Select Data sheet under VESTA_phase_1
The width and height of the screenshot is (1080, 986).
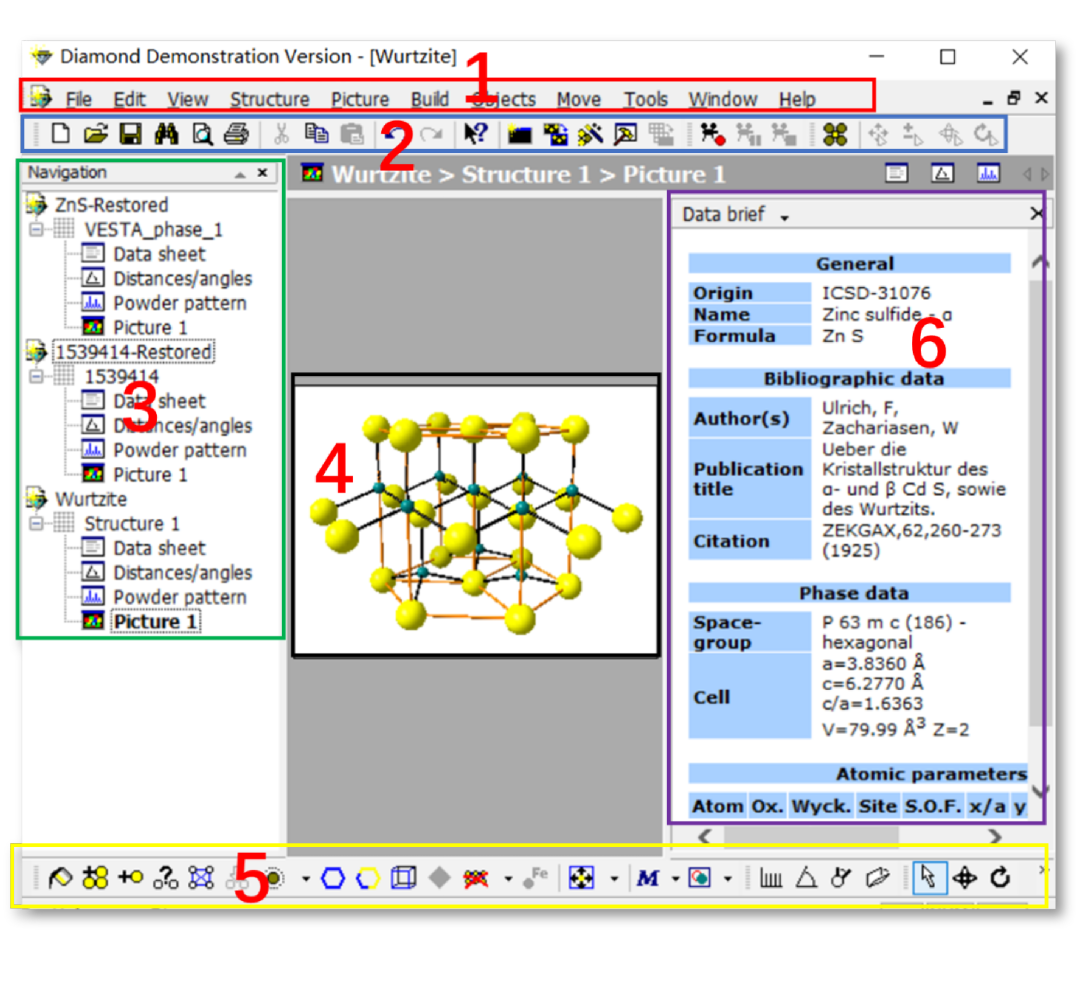159,254
